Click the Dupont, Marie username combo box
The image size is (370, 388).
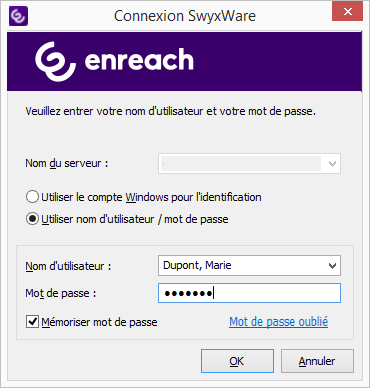pos(249,266)
